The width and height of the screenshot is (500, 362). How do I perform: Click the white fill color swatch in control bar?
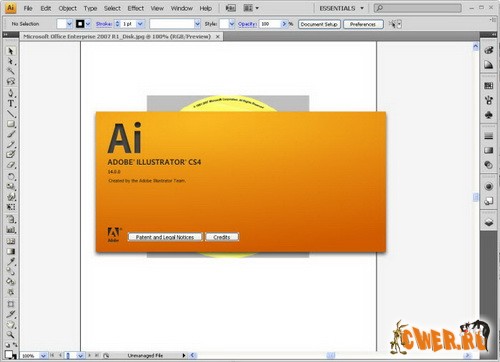(x=62, y=24)
